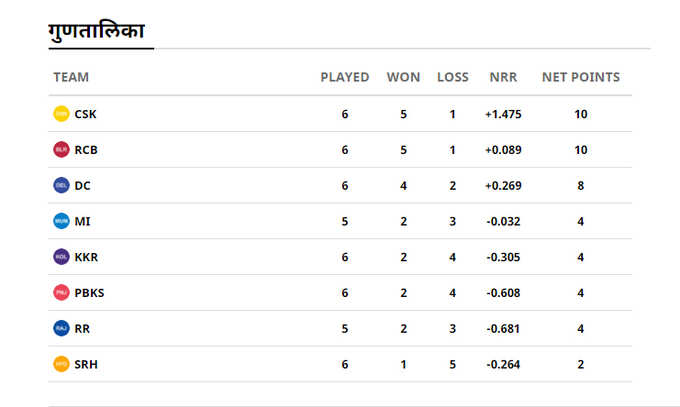Click the blue MI team logo
Screen dimensions: 680x407
tap(61, 221)
